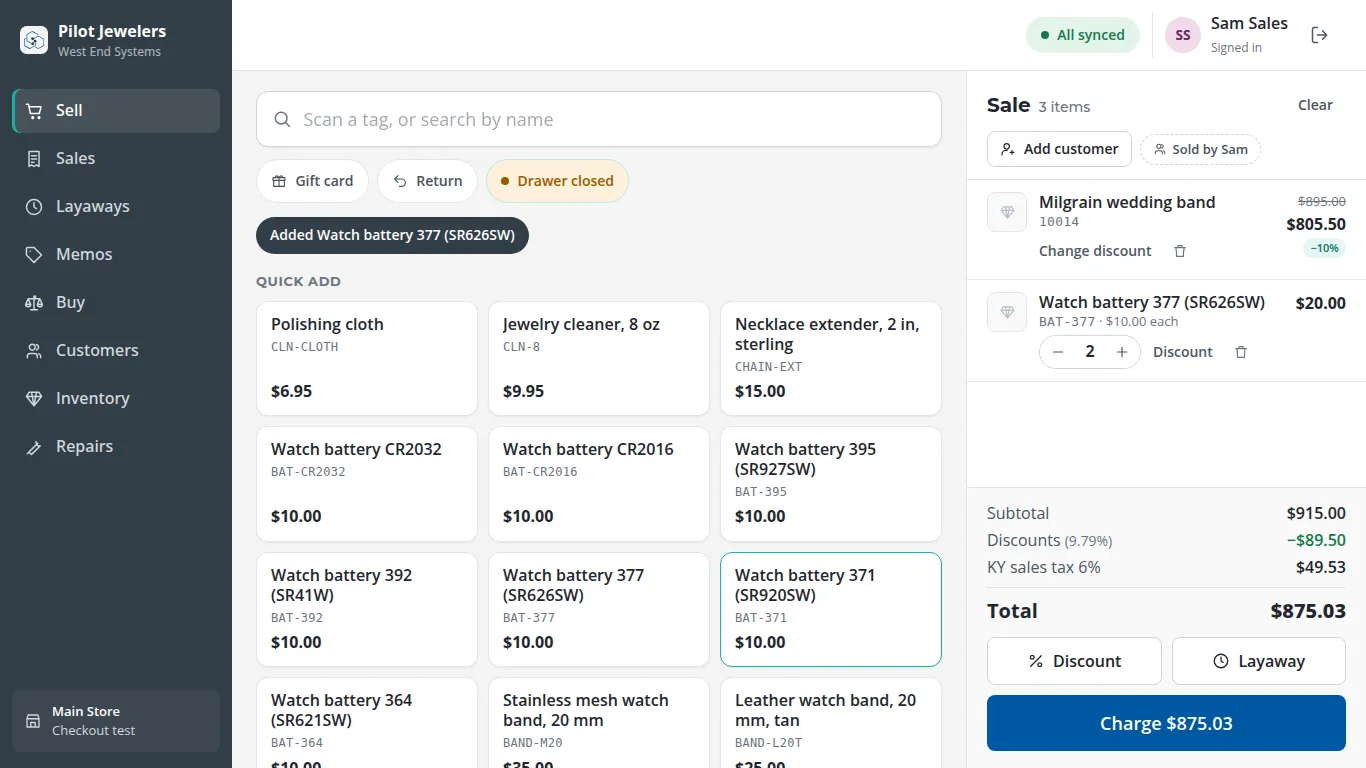This screenshot has width=1366, height=768.
Task: Decrease Watch battery 377 quantity
Action: (x=1058, y=352)
